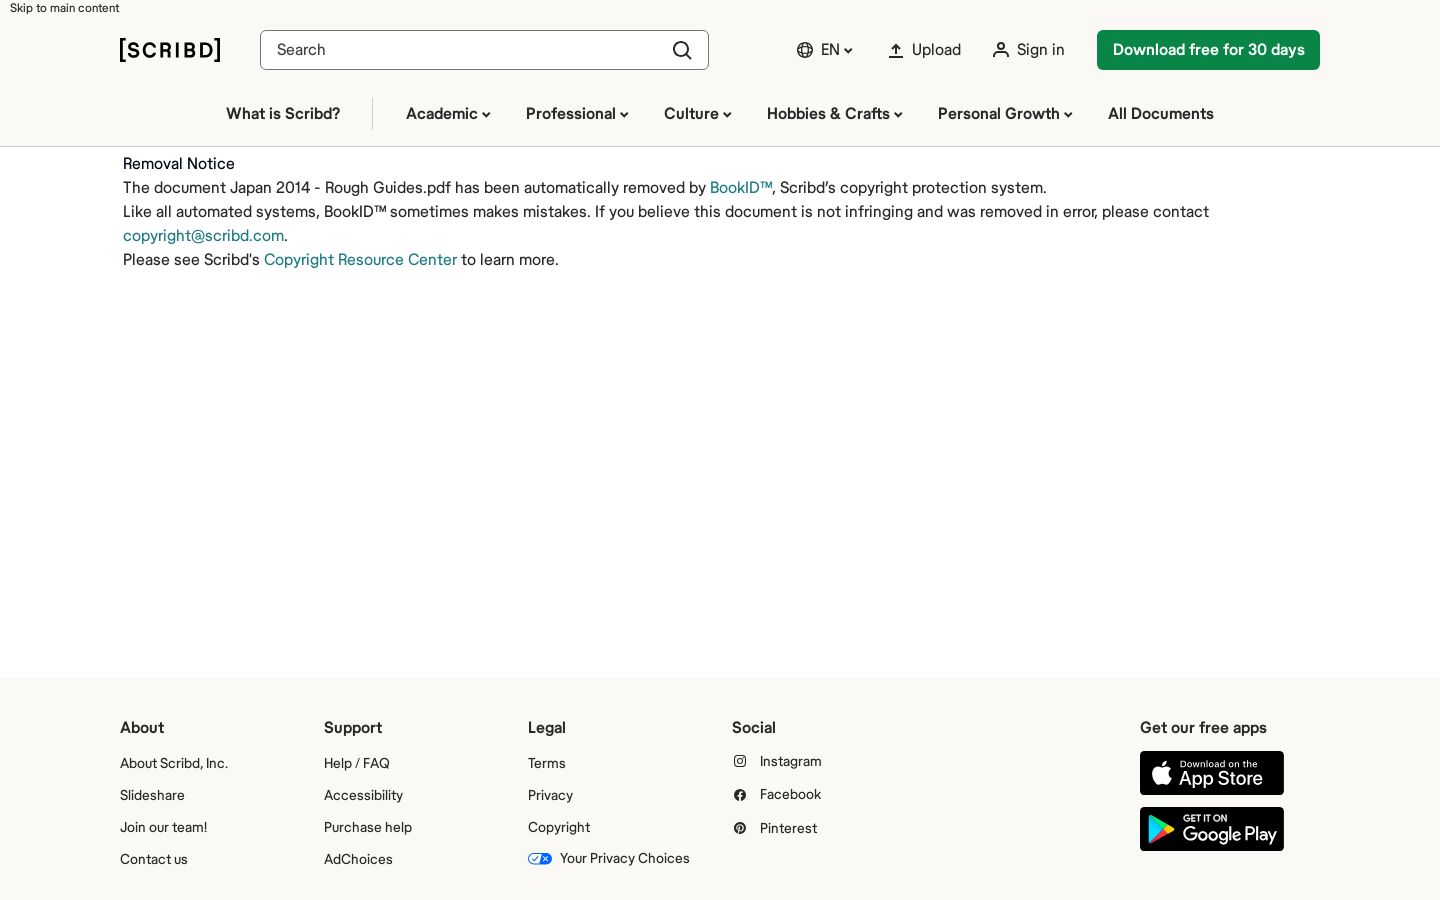Open Purchase help link
This screenshot has height=900, width=1440.
(368, 827)
